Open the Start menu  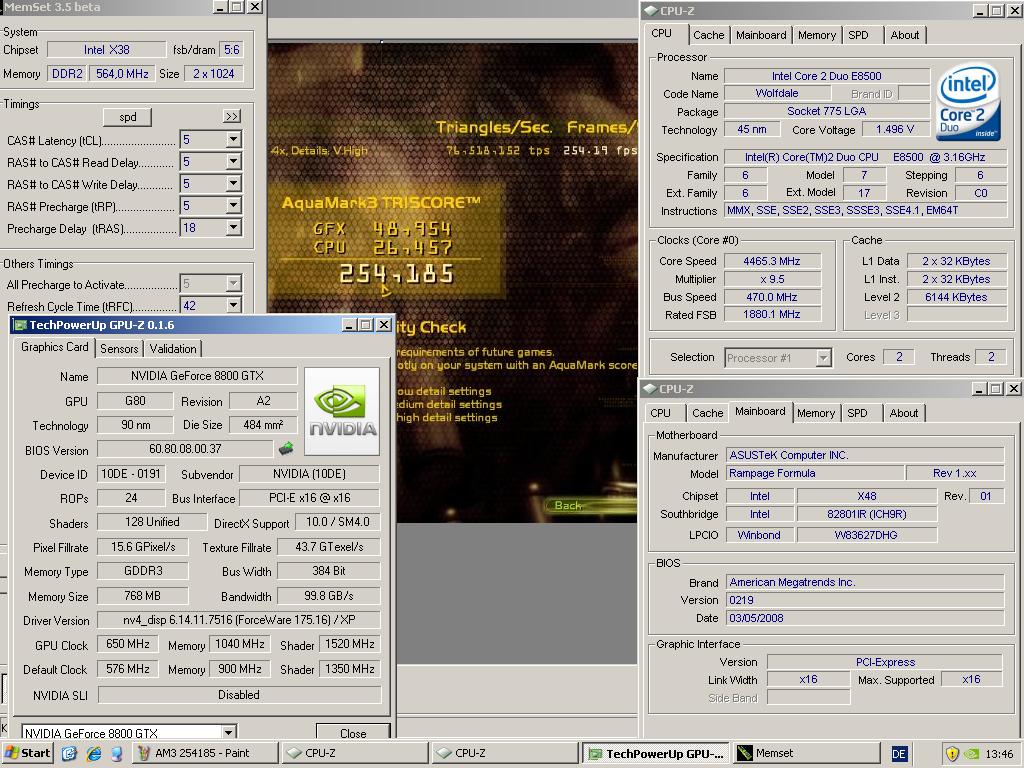(x=27, y=753)
